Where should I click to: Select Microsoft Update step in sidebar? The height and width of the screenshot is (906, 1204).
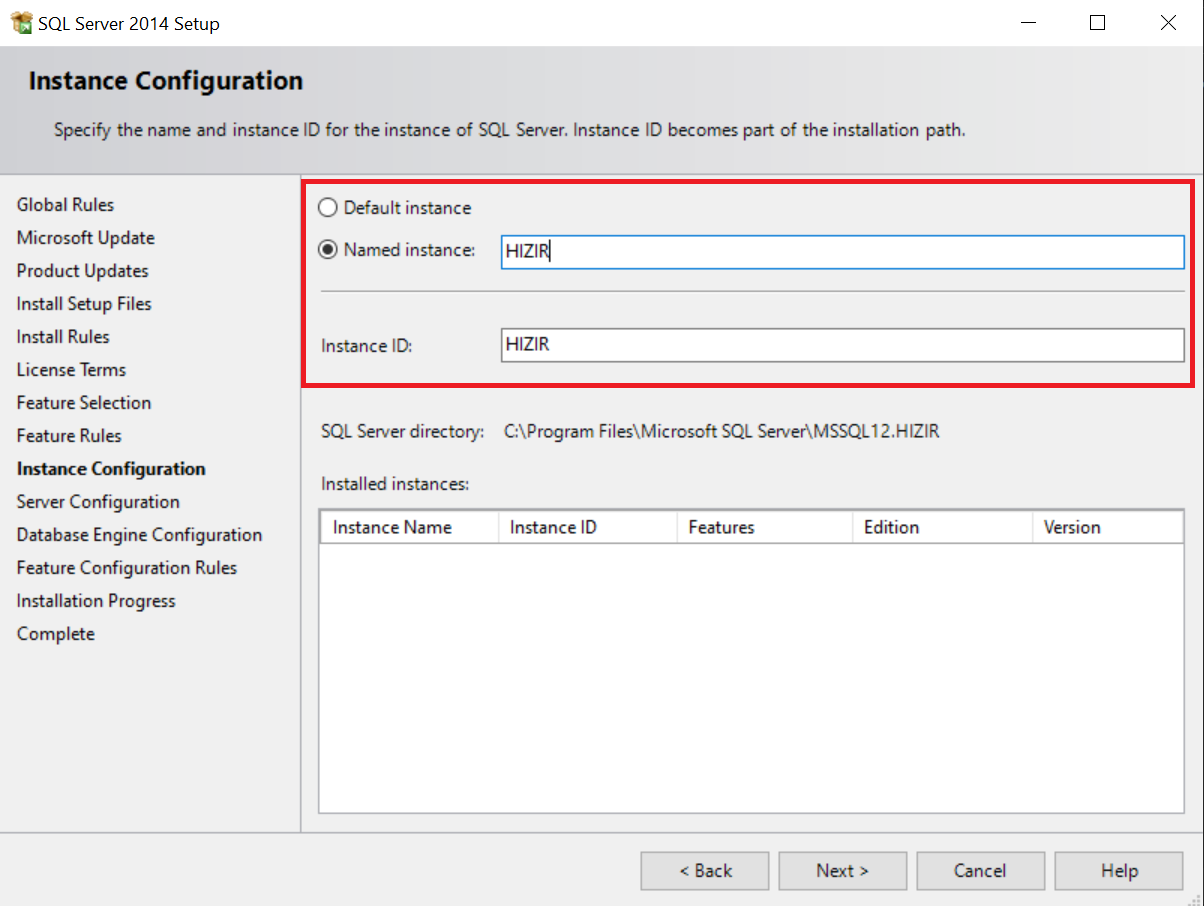85,238
